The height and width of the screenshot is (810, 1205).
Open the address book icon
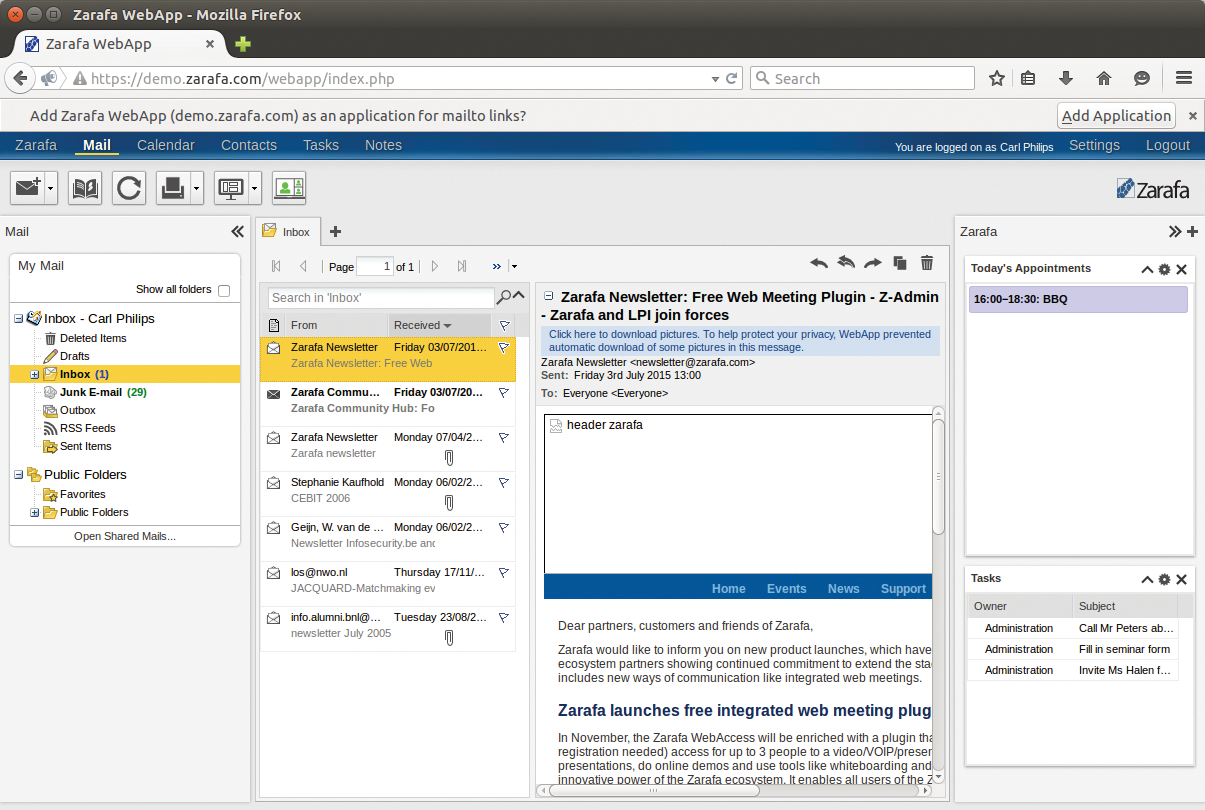click(85, 188)
